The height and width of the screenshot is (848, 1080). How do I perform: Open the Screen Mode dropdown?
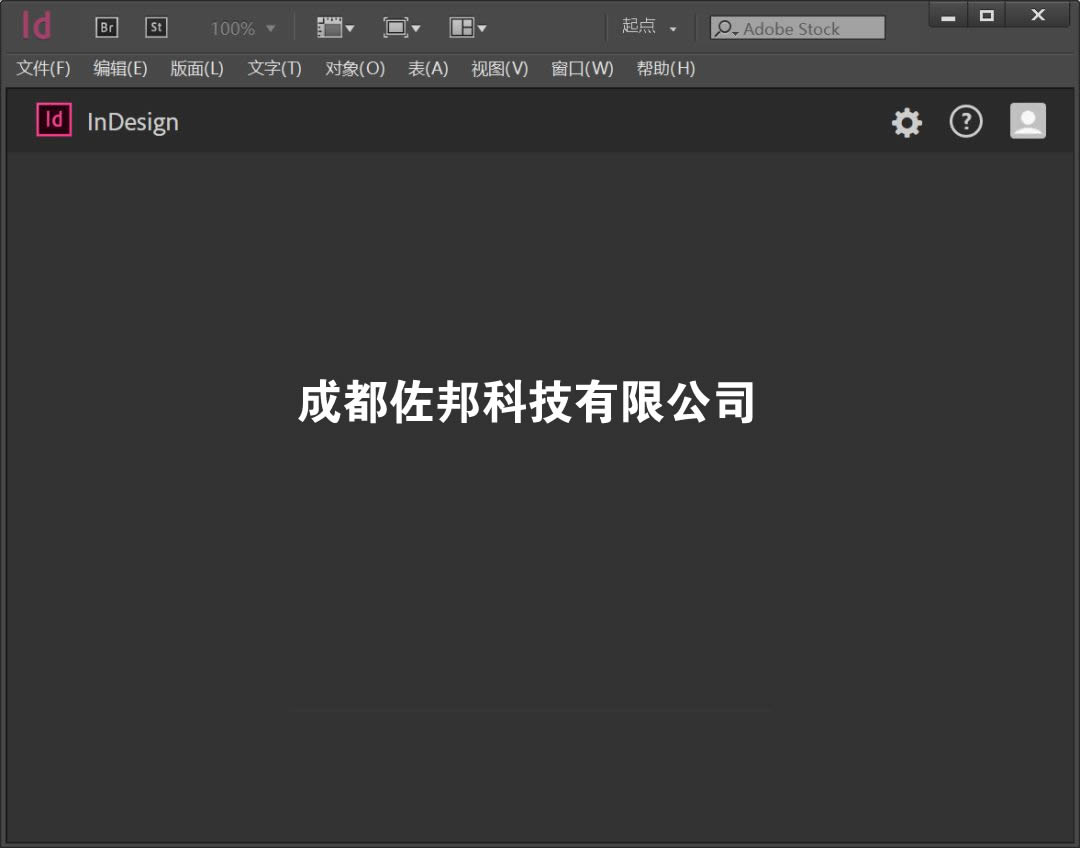tap(402, 28)
